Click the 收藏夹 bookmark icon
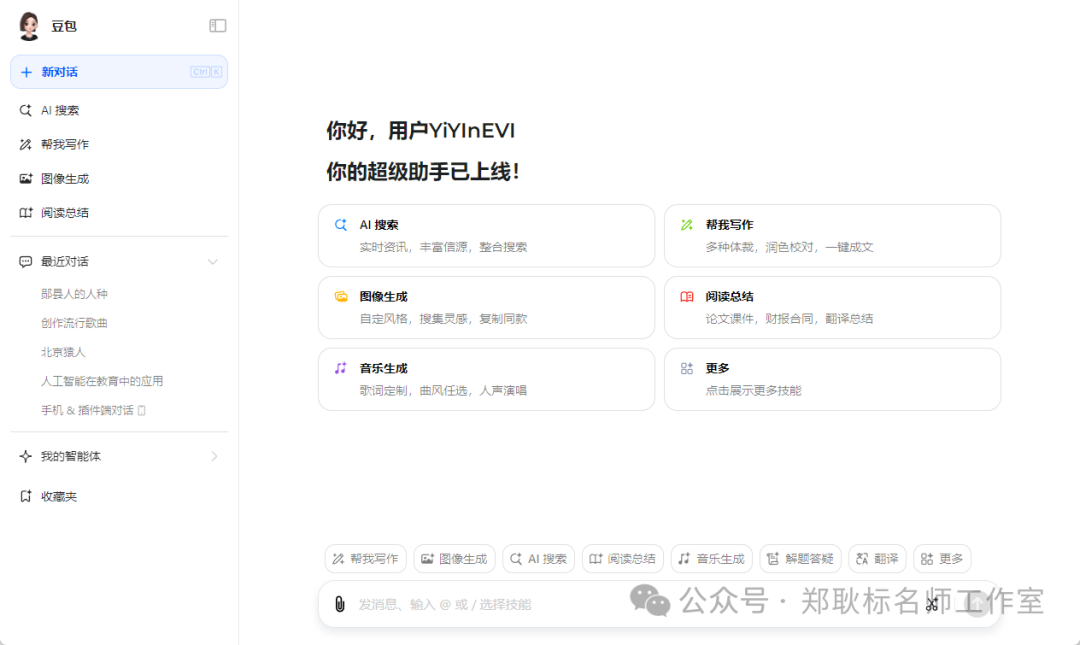The image size is (1080, 645). click(x=25, y=496)
